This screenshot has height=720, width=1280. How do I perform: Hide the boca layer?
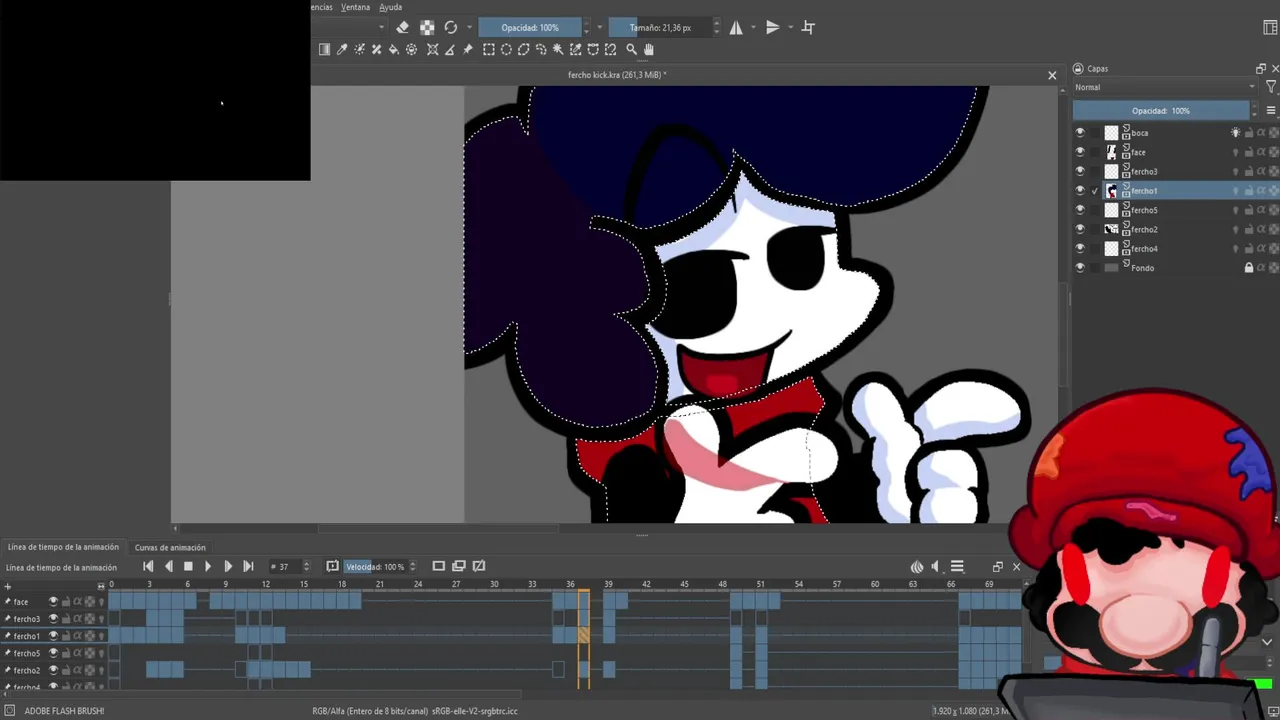pos(1079,133)
